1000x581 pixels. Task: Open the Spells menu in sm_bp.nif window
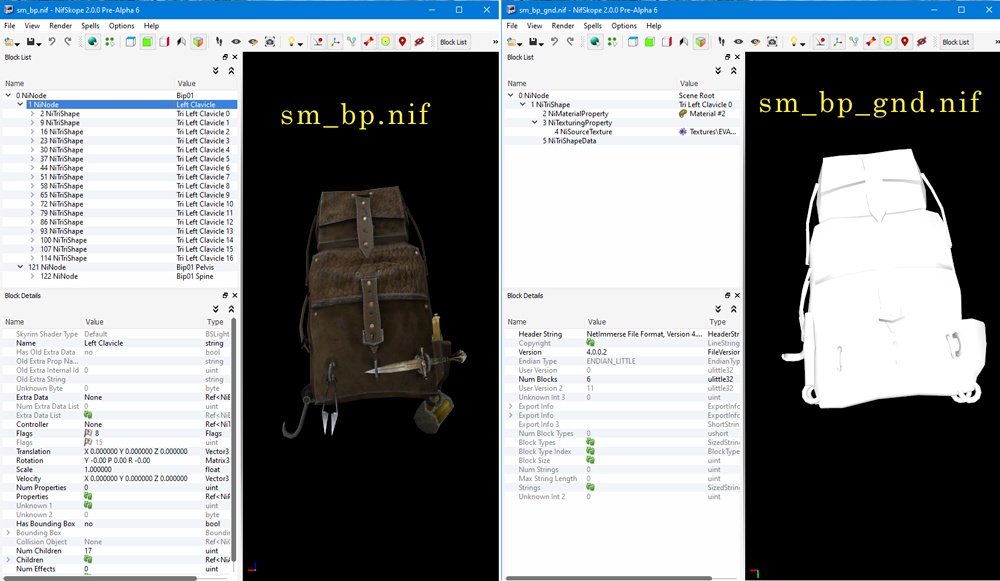pyautogui.click(x=90, y=25)
